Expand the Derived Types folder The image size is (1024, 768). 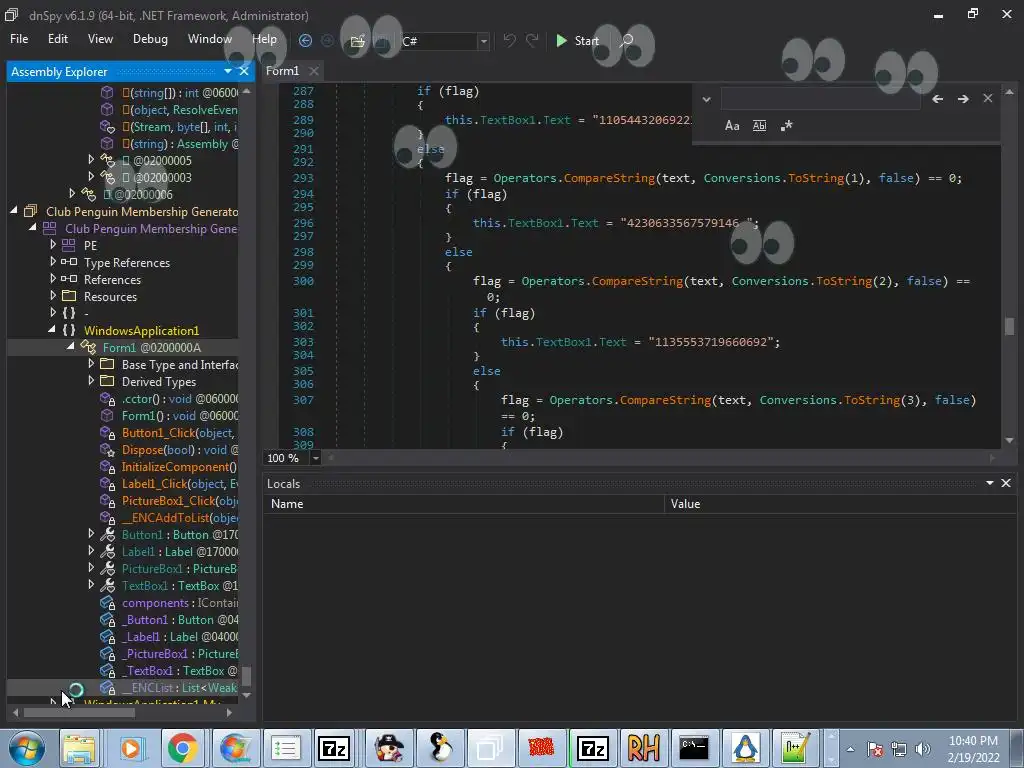pyautogui.click(x=91, y=381)
